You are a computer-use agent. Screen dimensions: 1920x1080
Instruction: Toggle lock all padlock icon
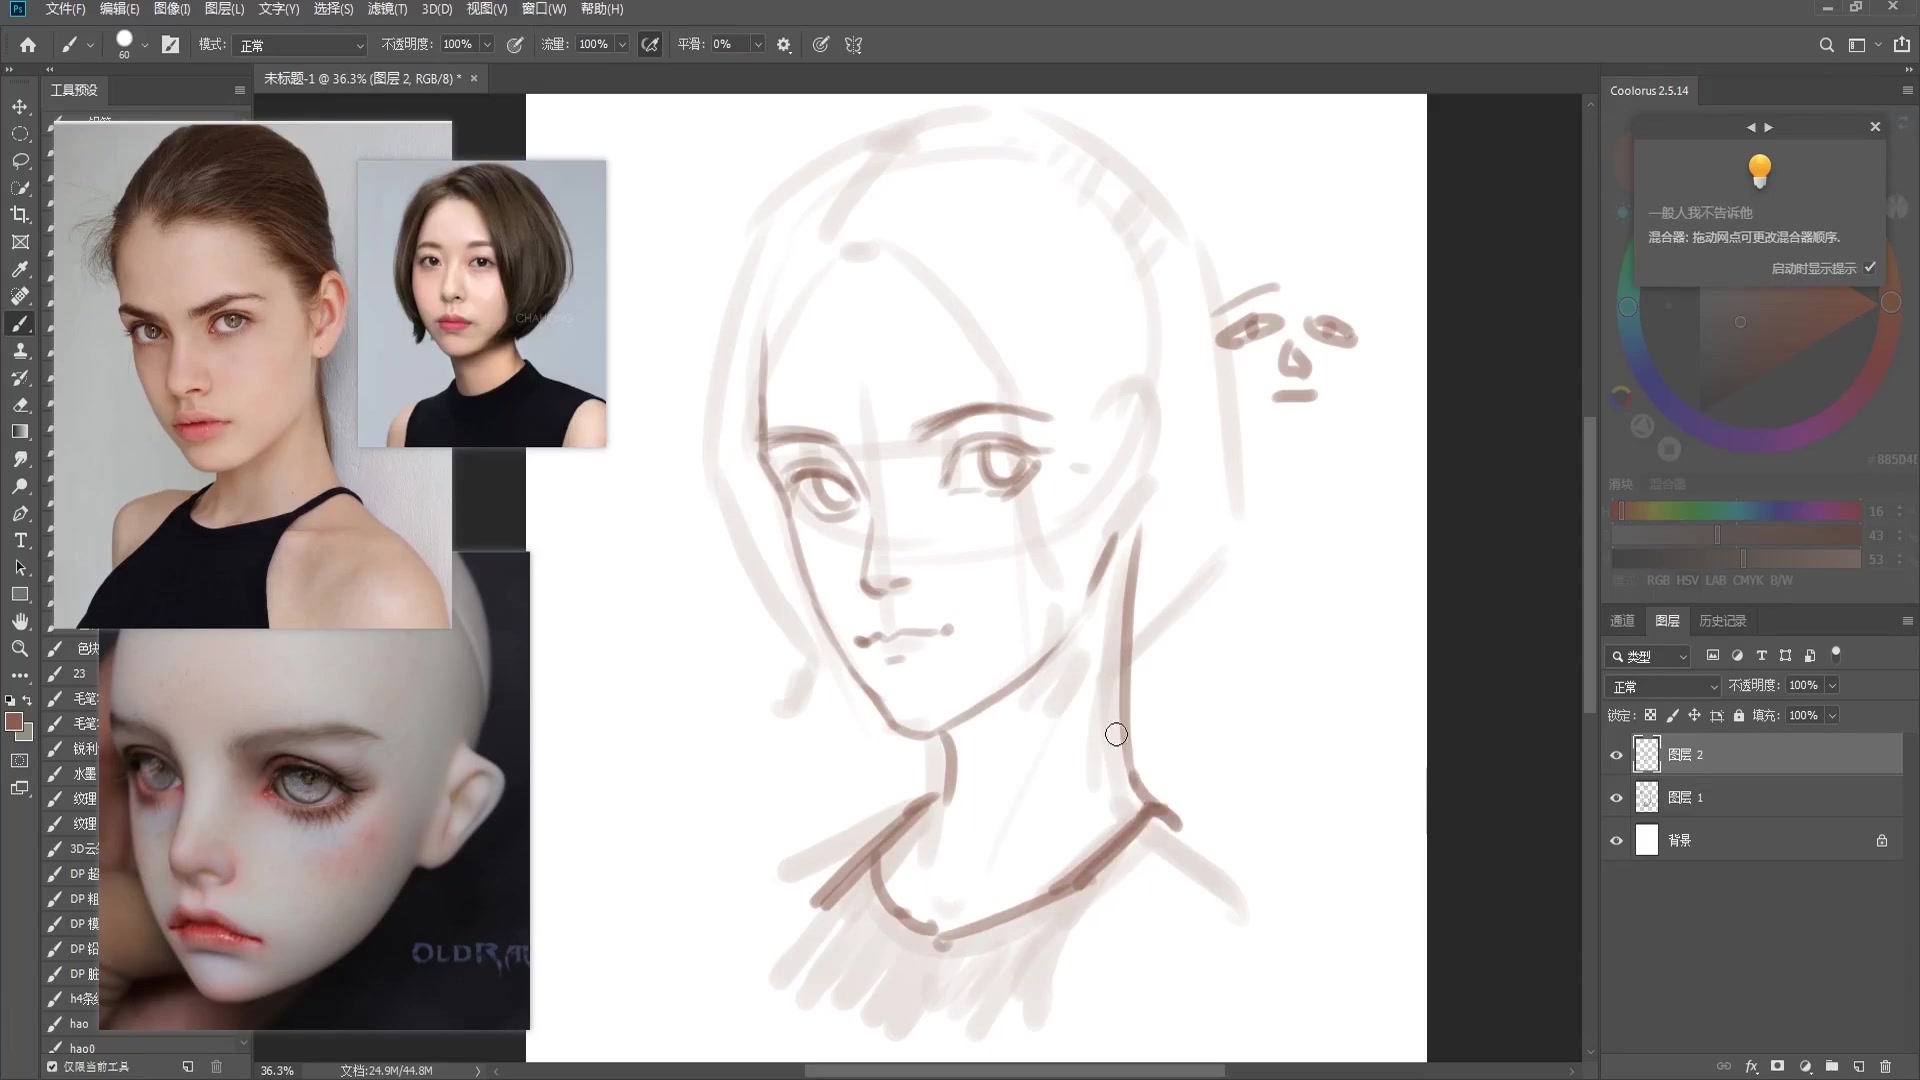click(1739, 715)
